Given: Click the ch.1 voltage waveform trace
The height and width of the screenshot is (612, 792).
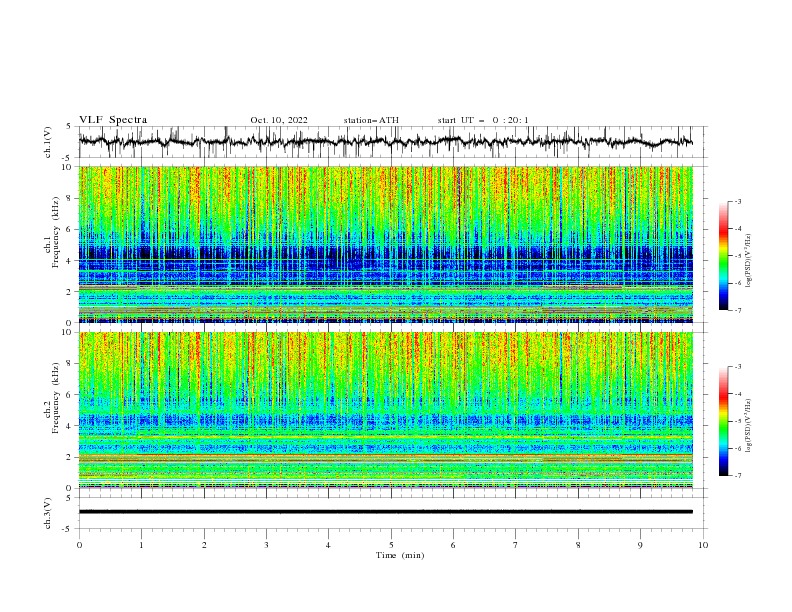Looking at the screenshot, I should tap(385, 141).
